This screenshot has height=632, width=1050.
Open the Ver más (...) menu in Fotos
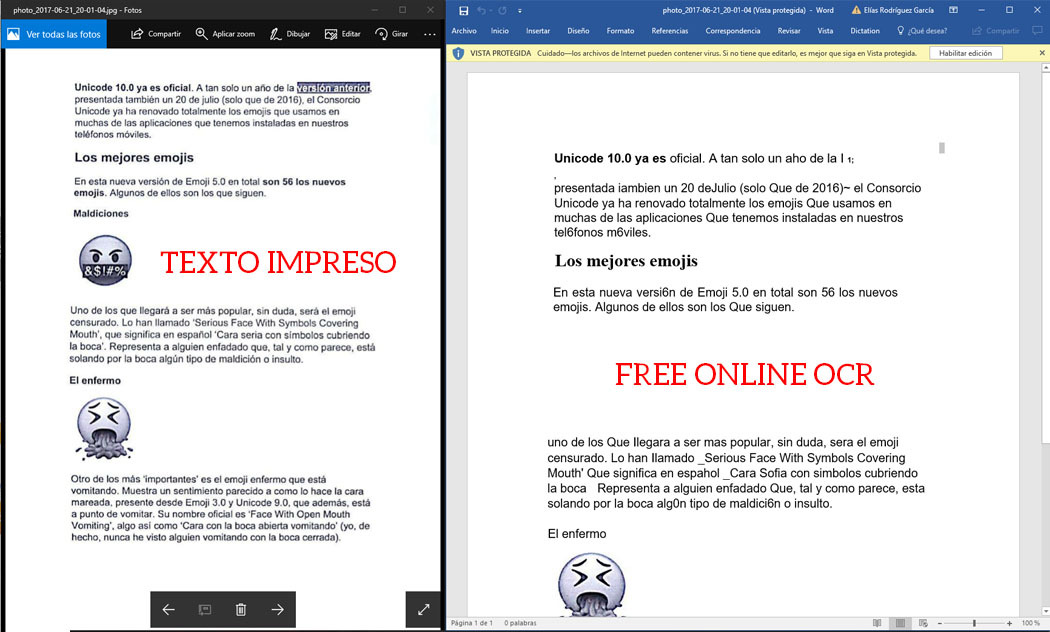pos(430,33)
